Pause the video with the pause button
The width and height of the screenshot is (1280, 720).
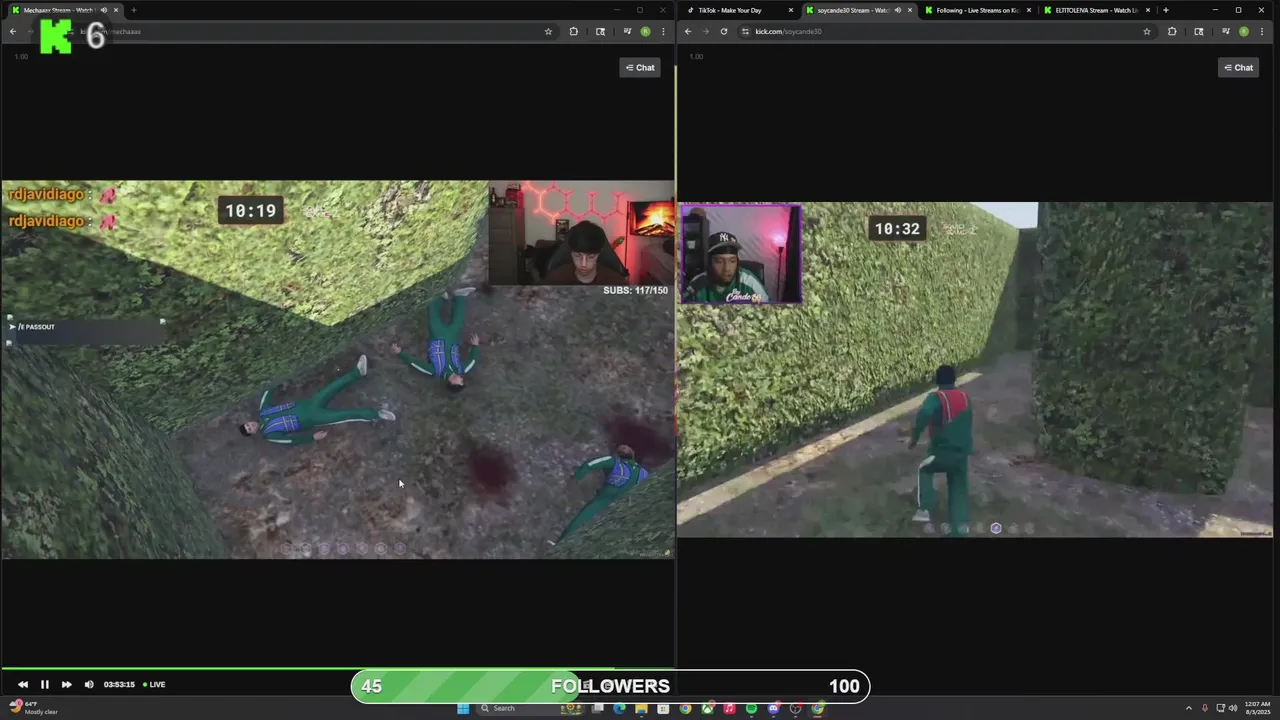[44, 685]
